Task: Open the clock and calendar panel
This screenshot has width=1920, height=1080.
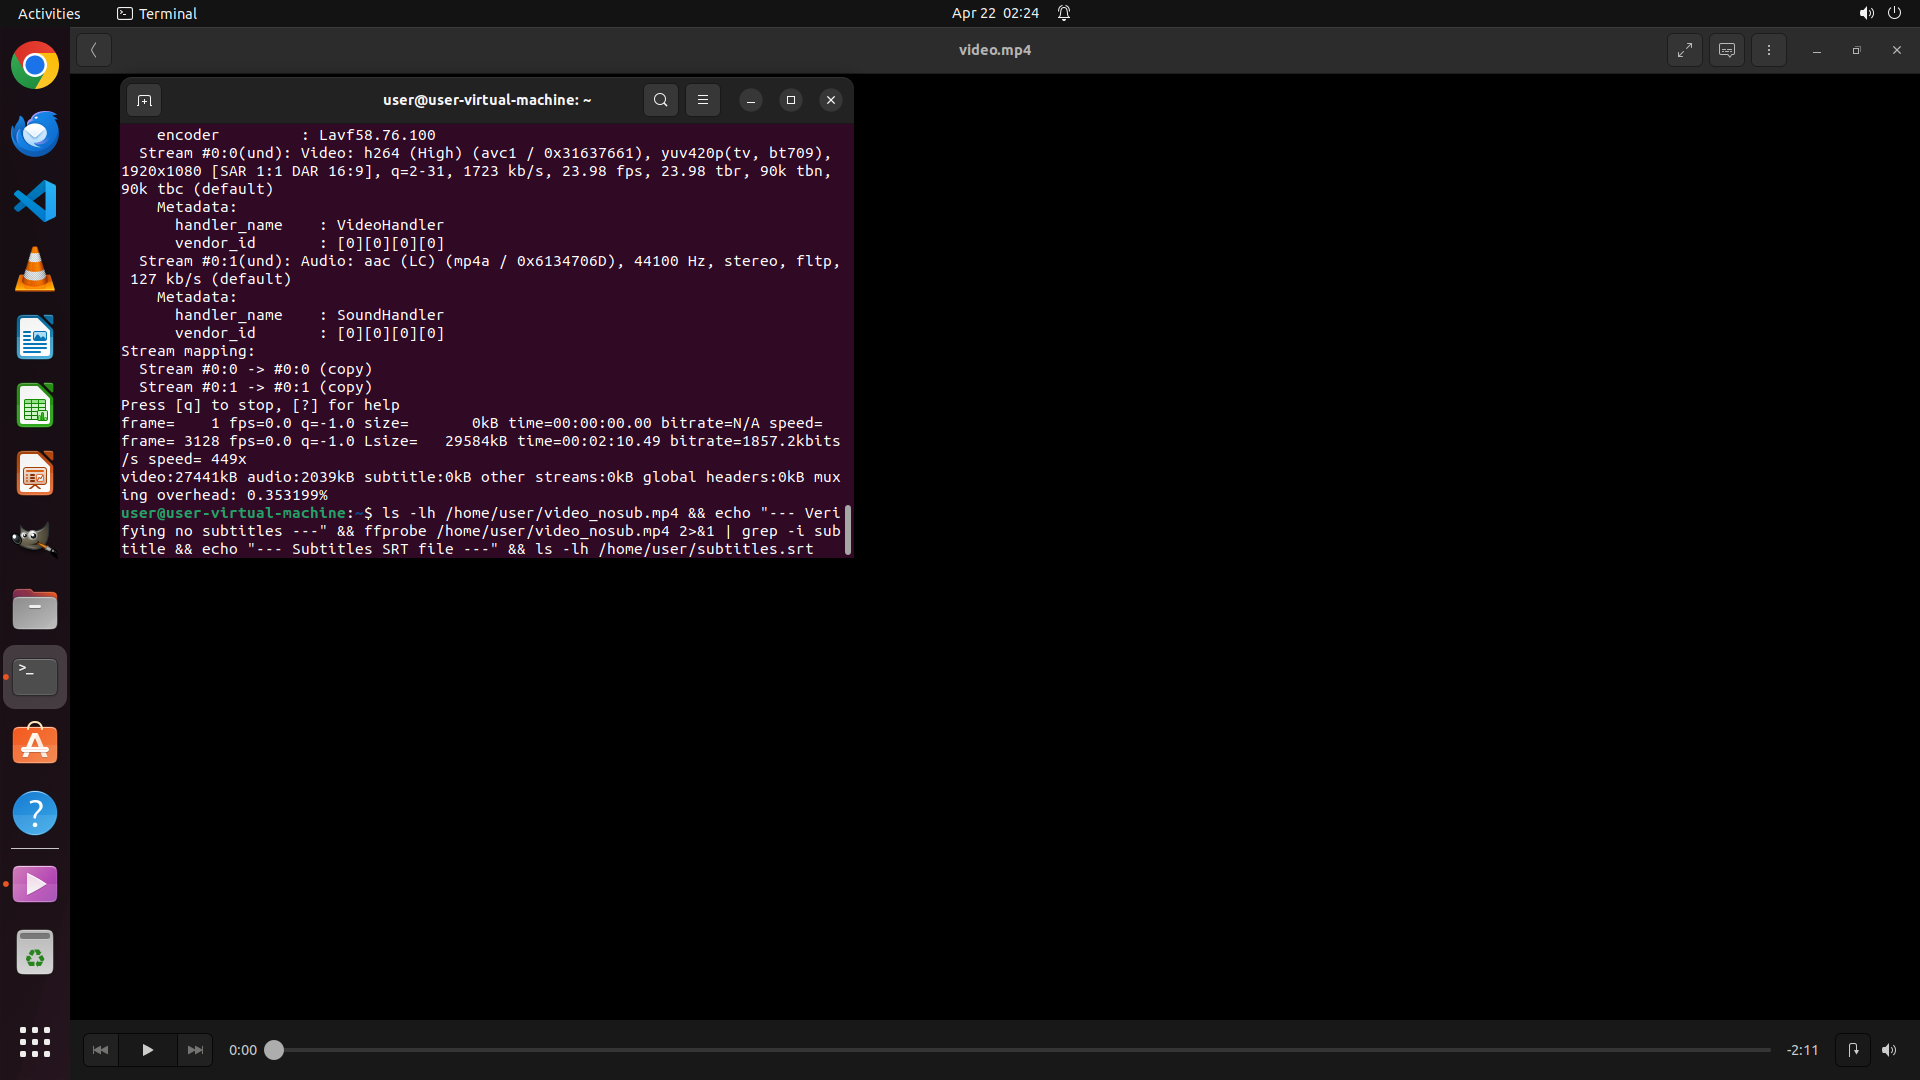Action: 995,13
